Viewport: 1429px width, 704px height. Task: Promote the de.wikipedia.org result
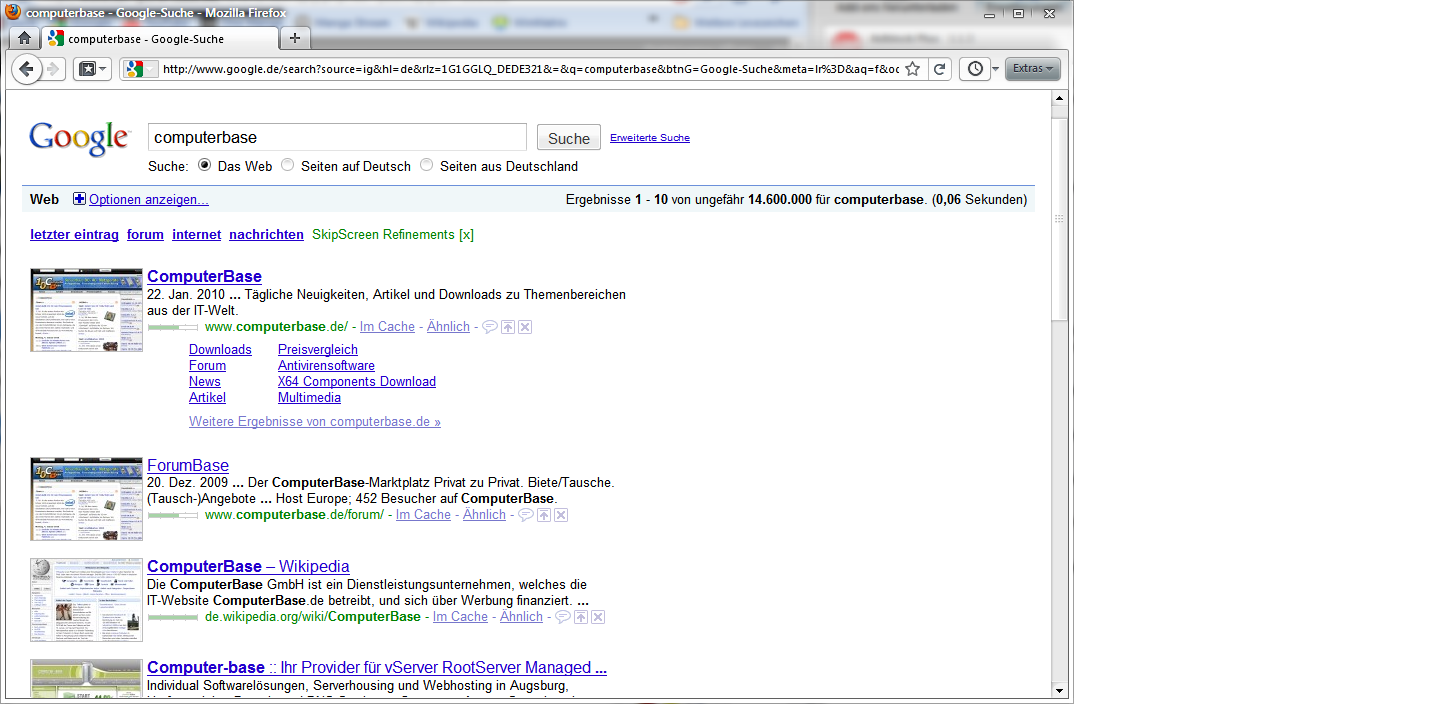[x=581, y=617]
